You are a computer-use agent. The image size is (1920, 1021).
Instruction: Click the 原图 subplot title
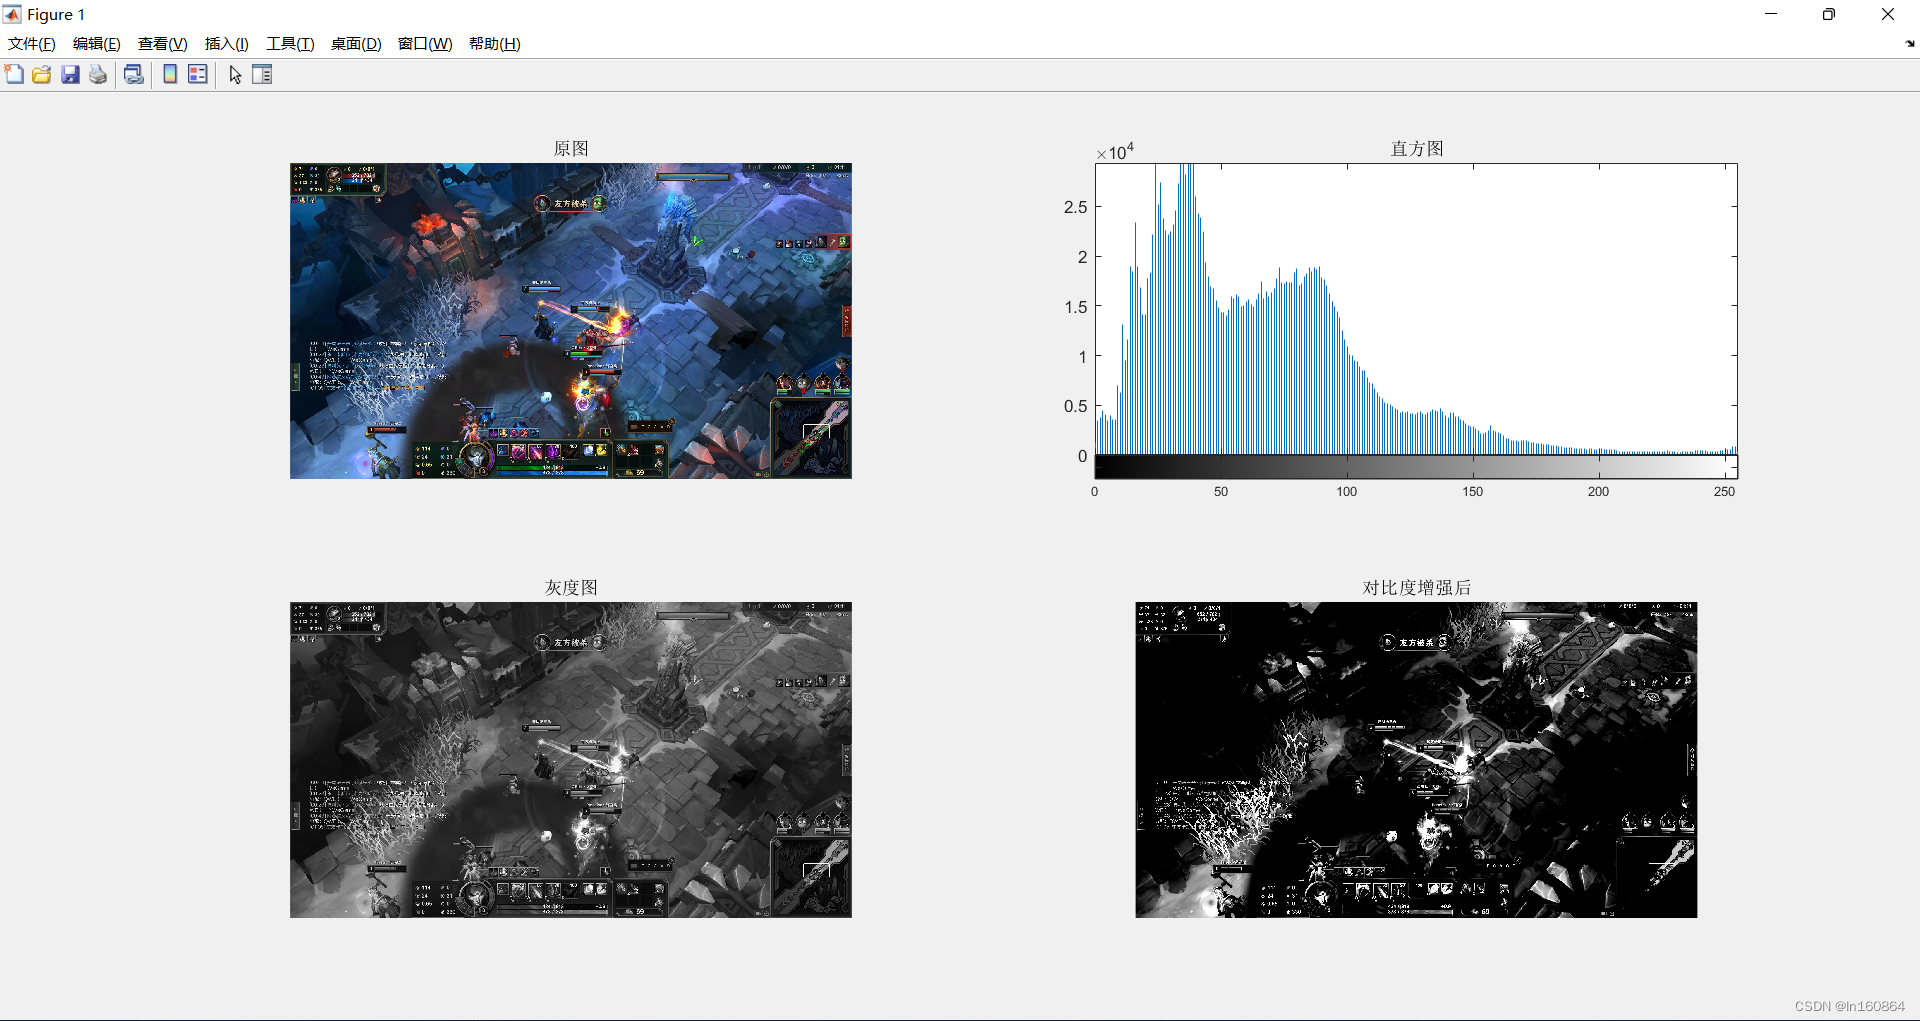(571, 148)
